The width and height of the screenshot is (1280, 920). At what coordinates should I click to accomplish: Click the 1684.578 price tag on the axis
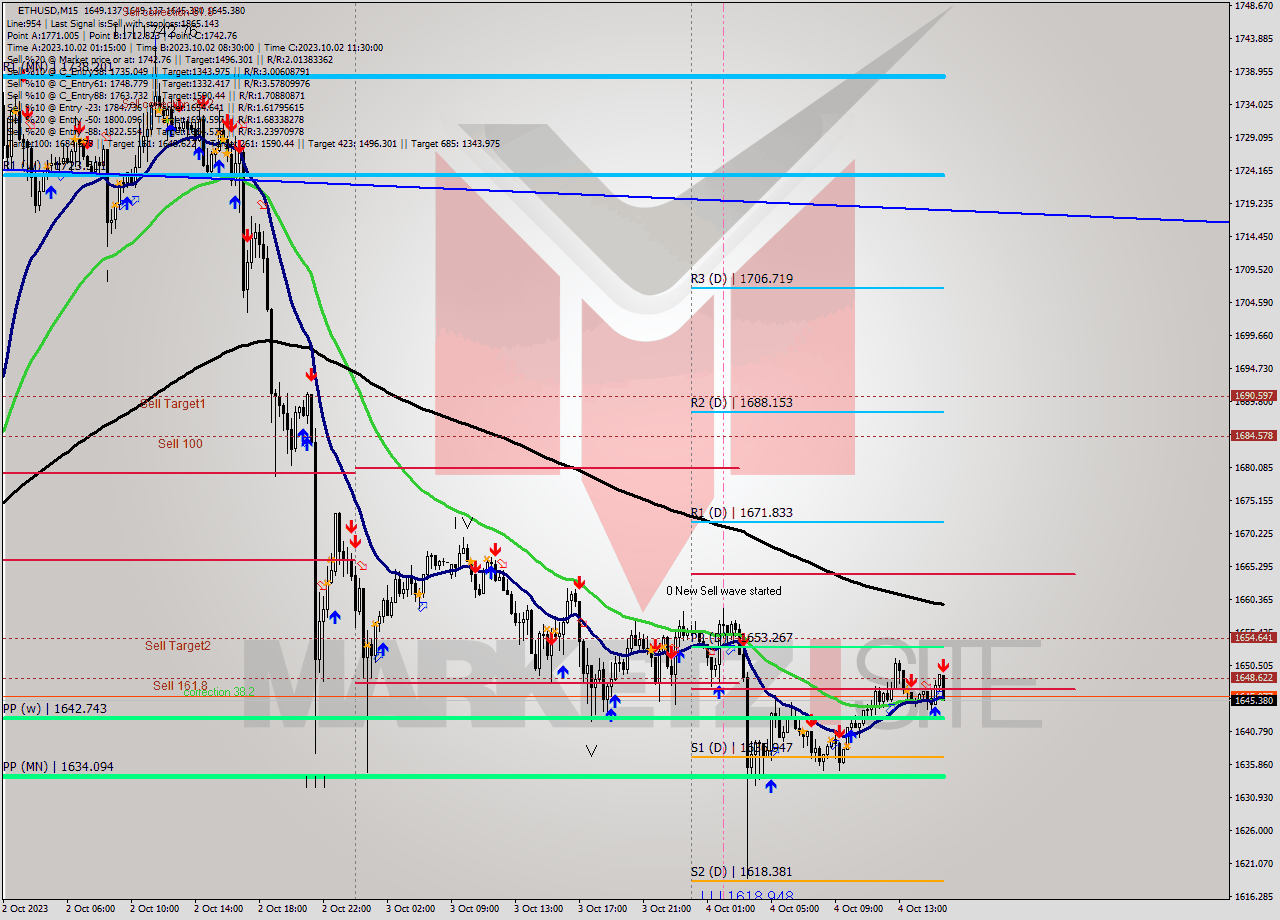click(1253, 435)
